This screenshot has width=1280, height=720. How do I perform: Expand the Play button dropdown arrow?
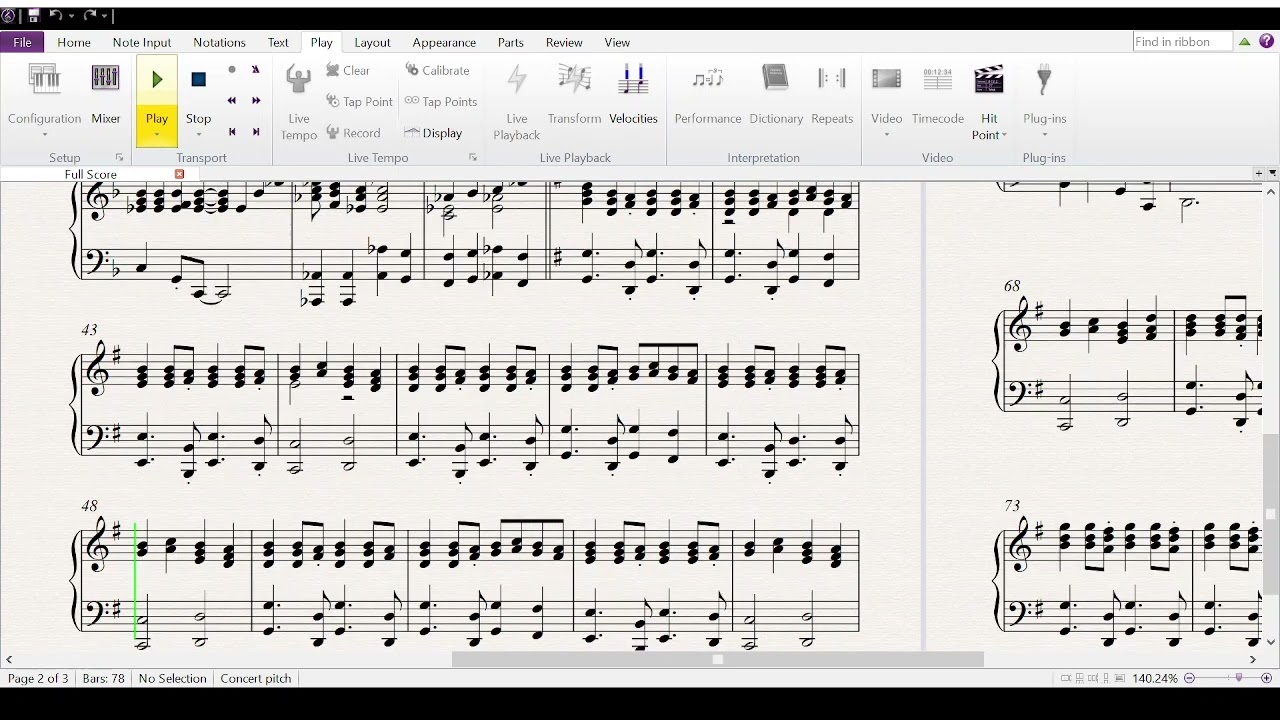(x=157, y=135)
